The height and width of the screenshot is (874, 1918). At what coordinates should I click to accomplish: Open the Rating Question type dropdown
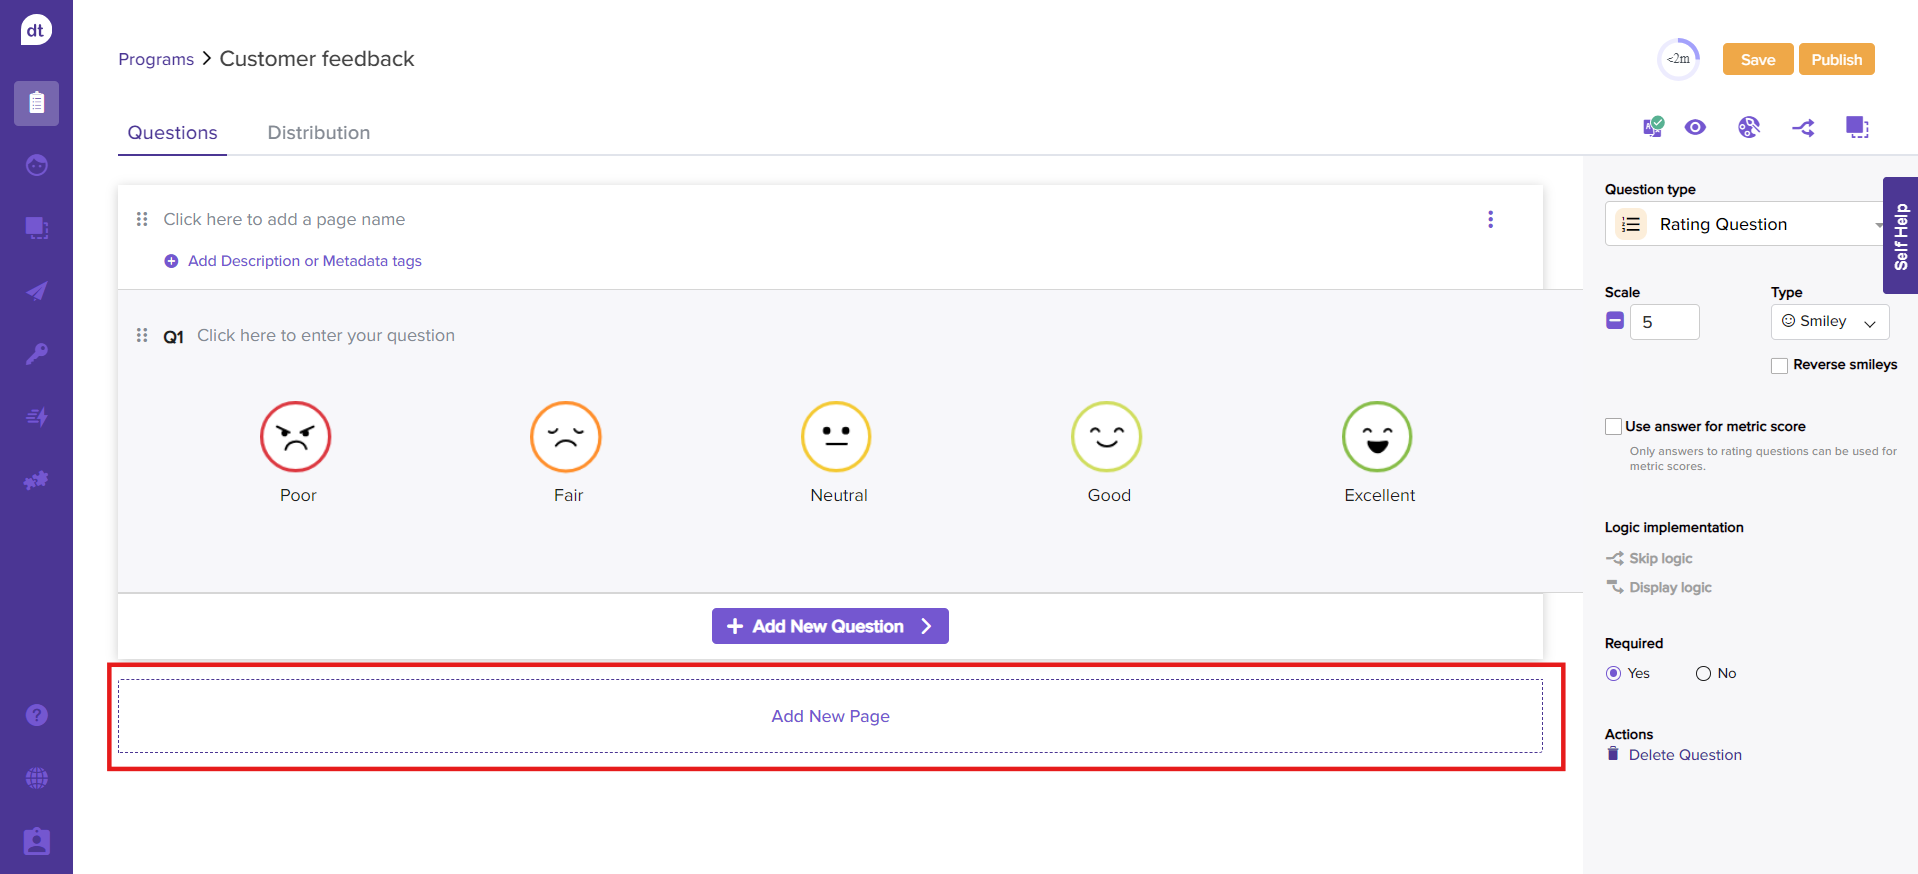[x=1745, y=224]
